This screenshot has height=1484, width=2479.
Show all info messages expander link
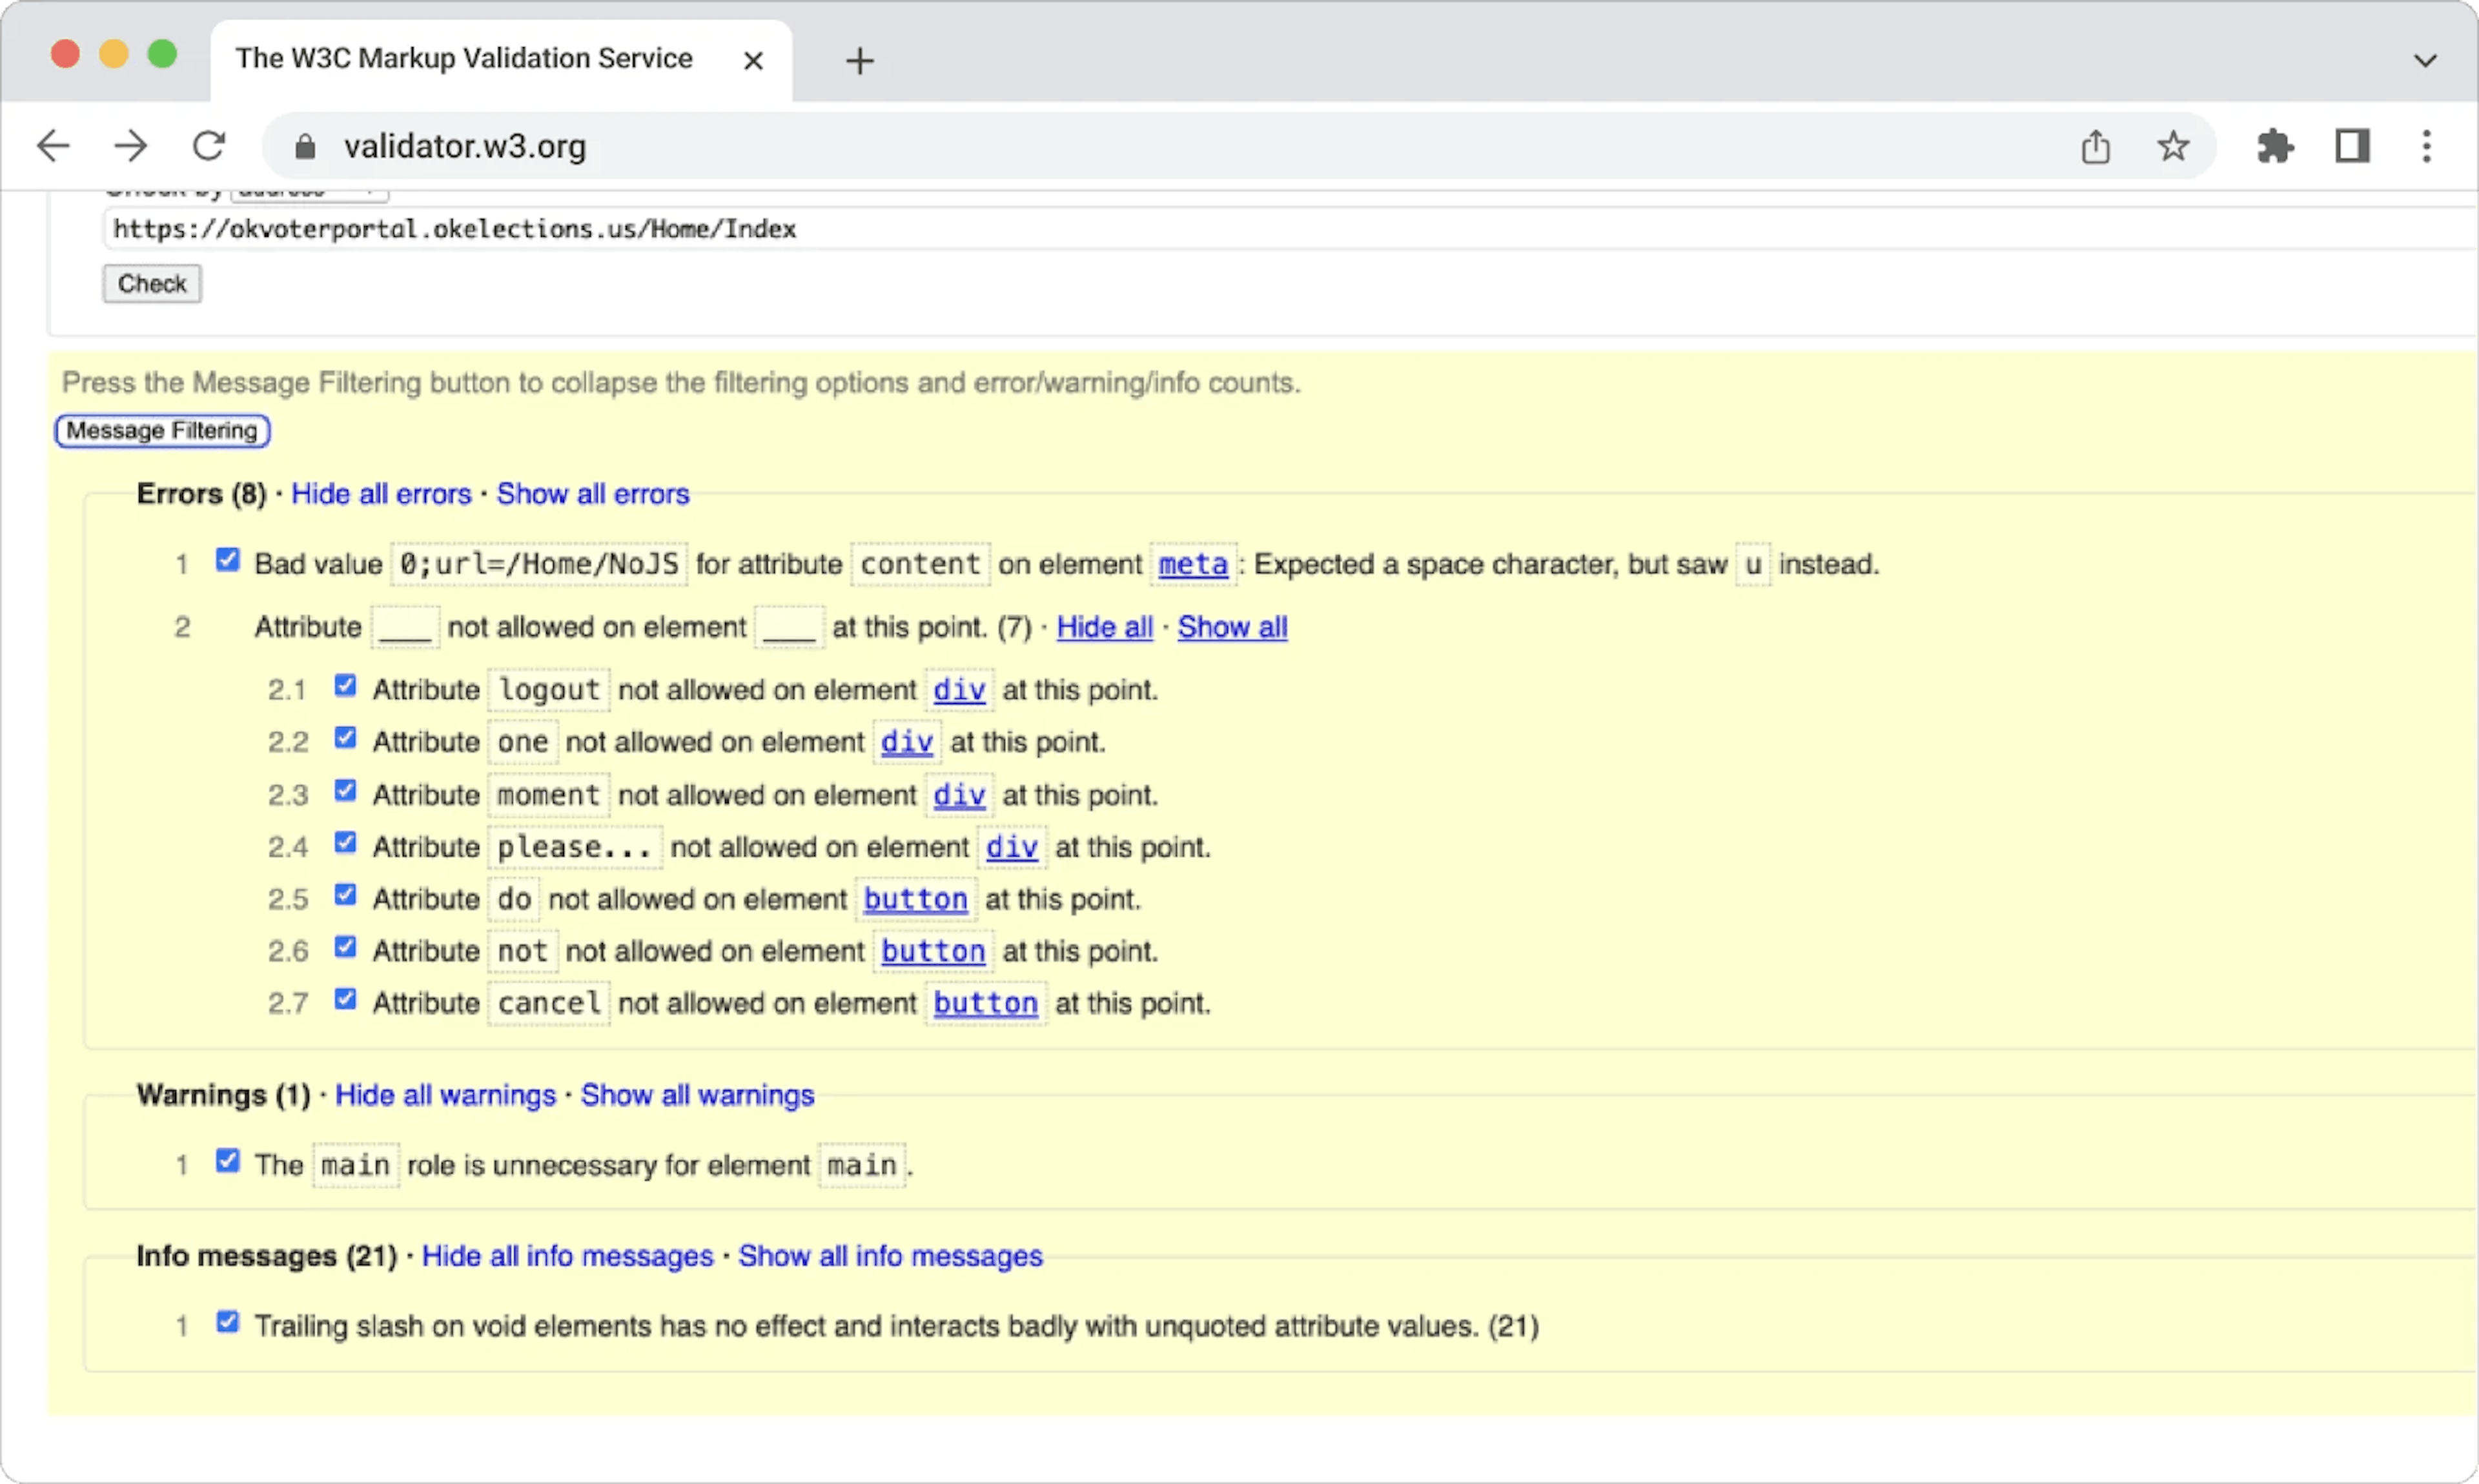coord(889,1256)
